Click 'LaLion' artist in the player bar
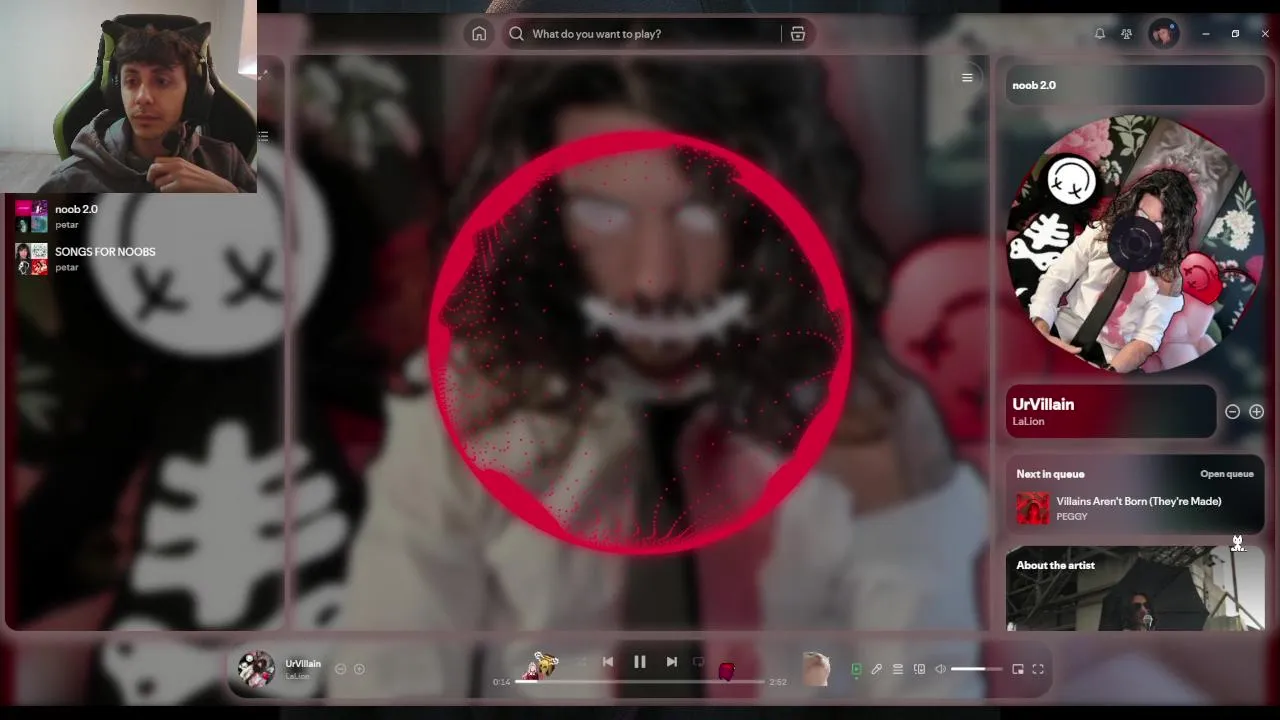 coord(298,677)
